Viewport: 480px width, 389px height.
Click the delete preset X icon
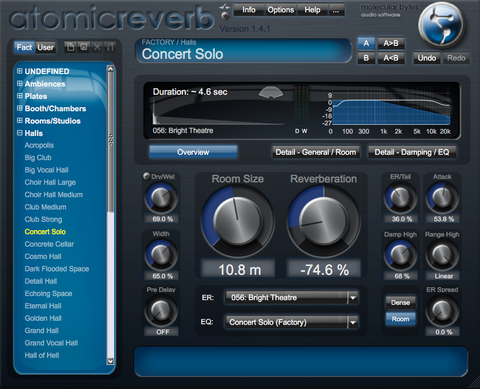coord(97,47)
